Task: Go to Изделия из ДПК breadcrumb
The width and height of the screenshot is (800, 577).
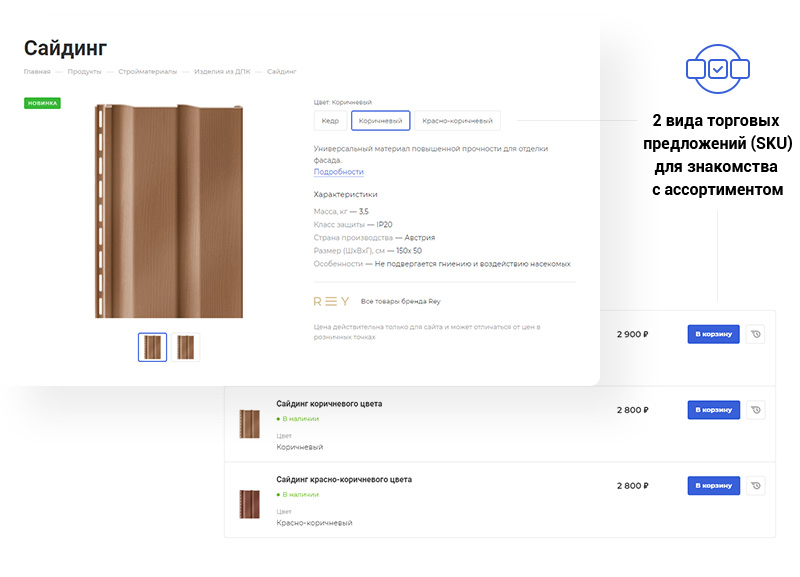Action: coord(222,72)
